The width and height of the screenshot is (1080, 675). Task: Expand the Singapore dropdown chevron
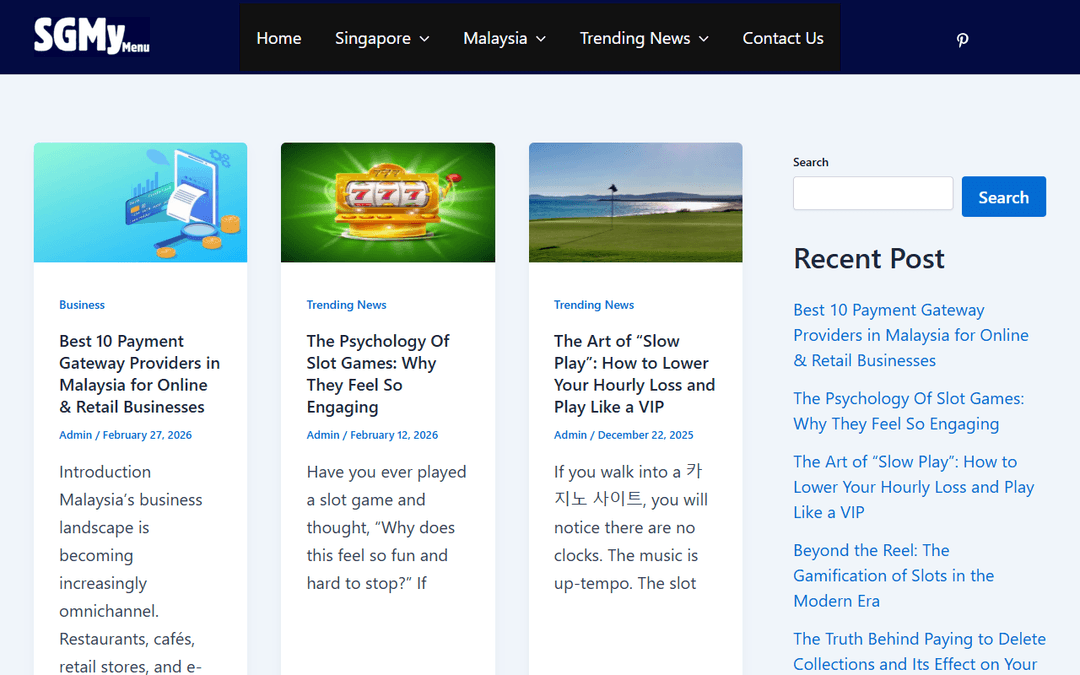424,39
